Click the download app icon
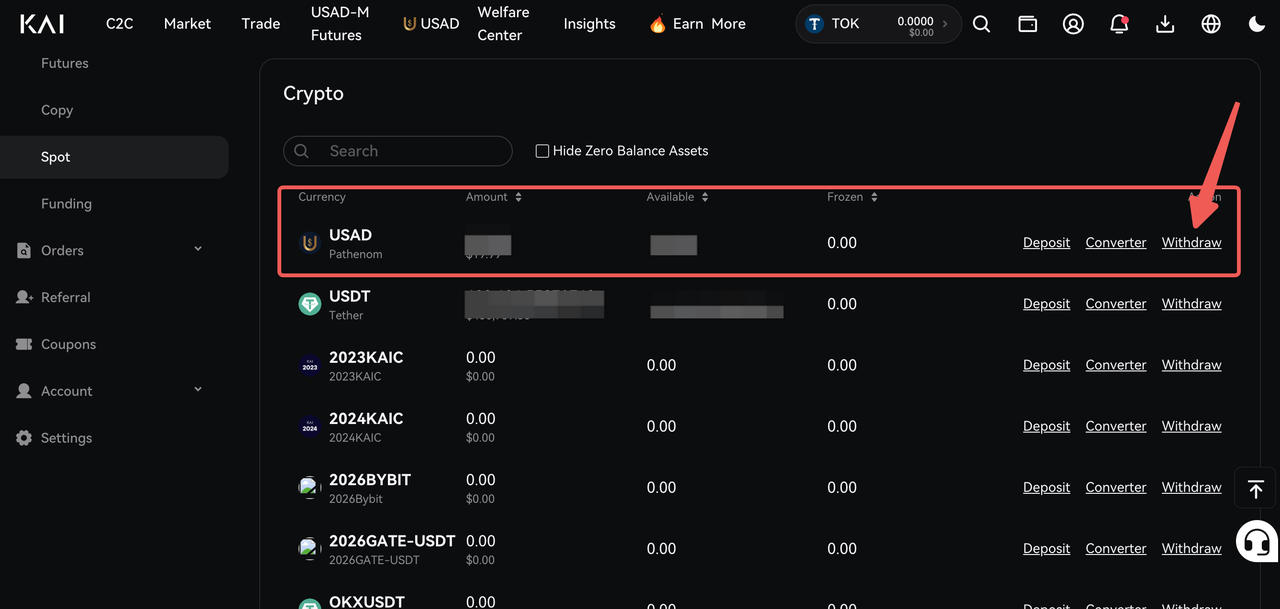 coord(1165,24)
